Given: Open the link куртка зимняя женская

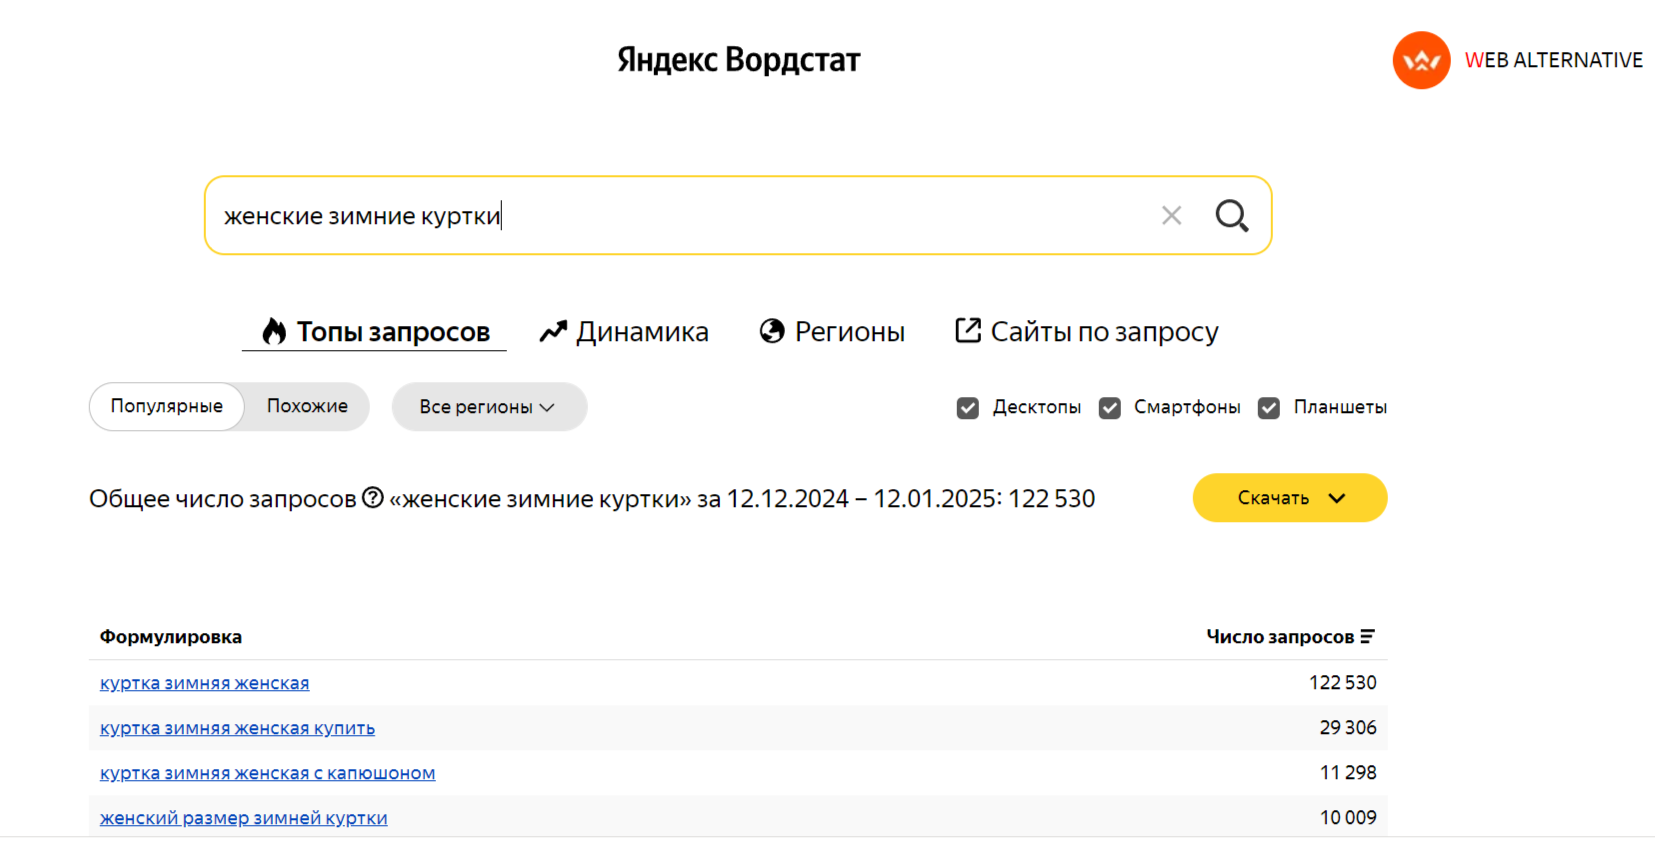Looking at the screenshot, I should 204,683.
